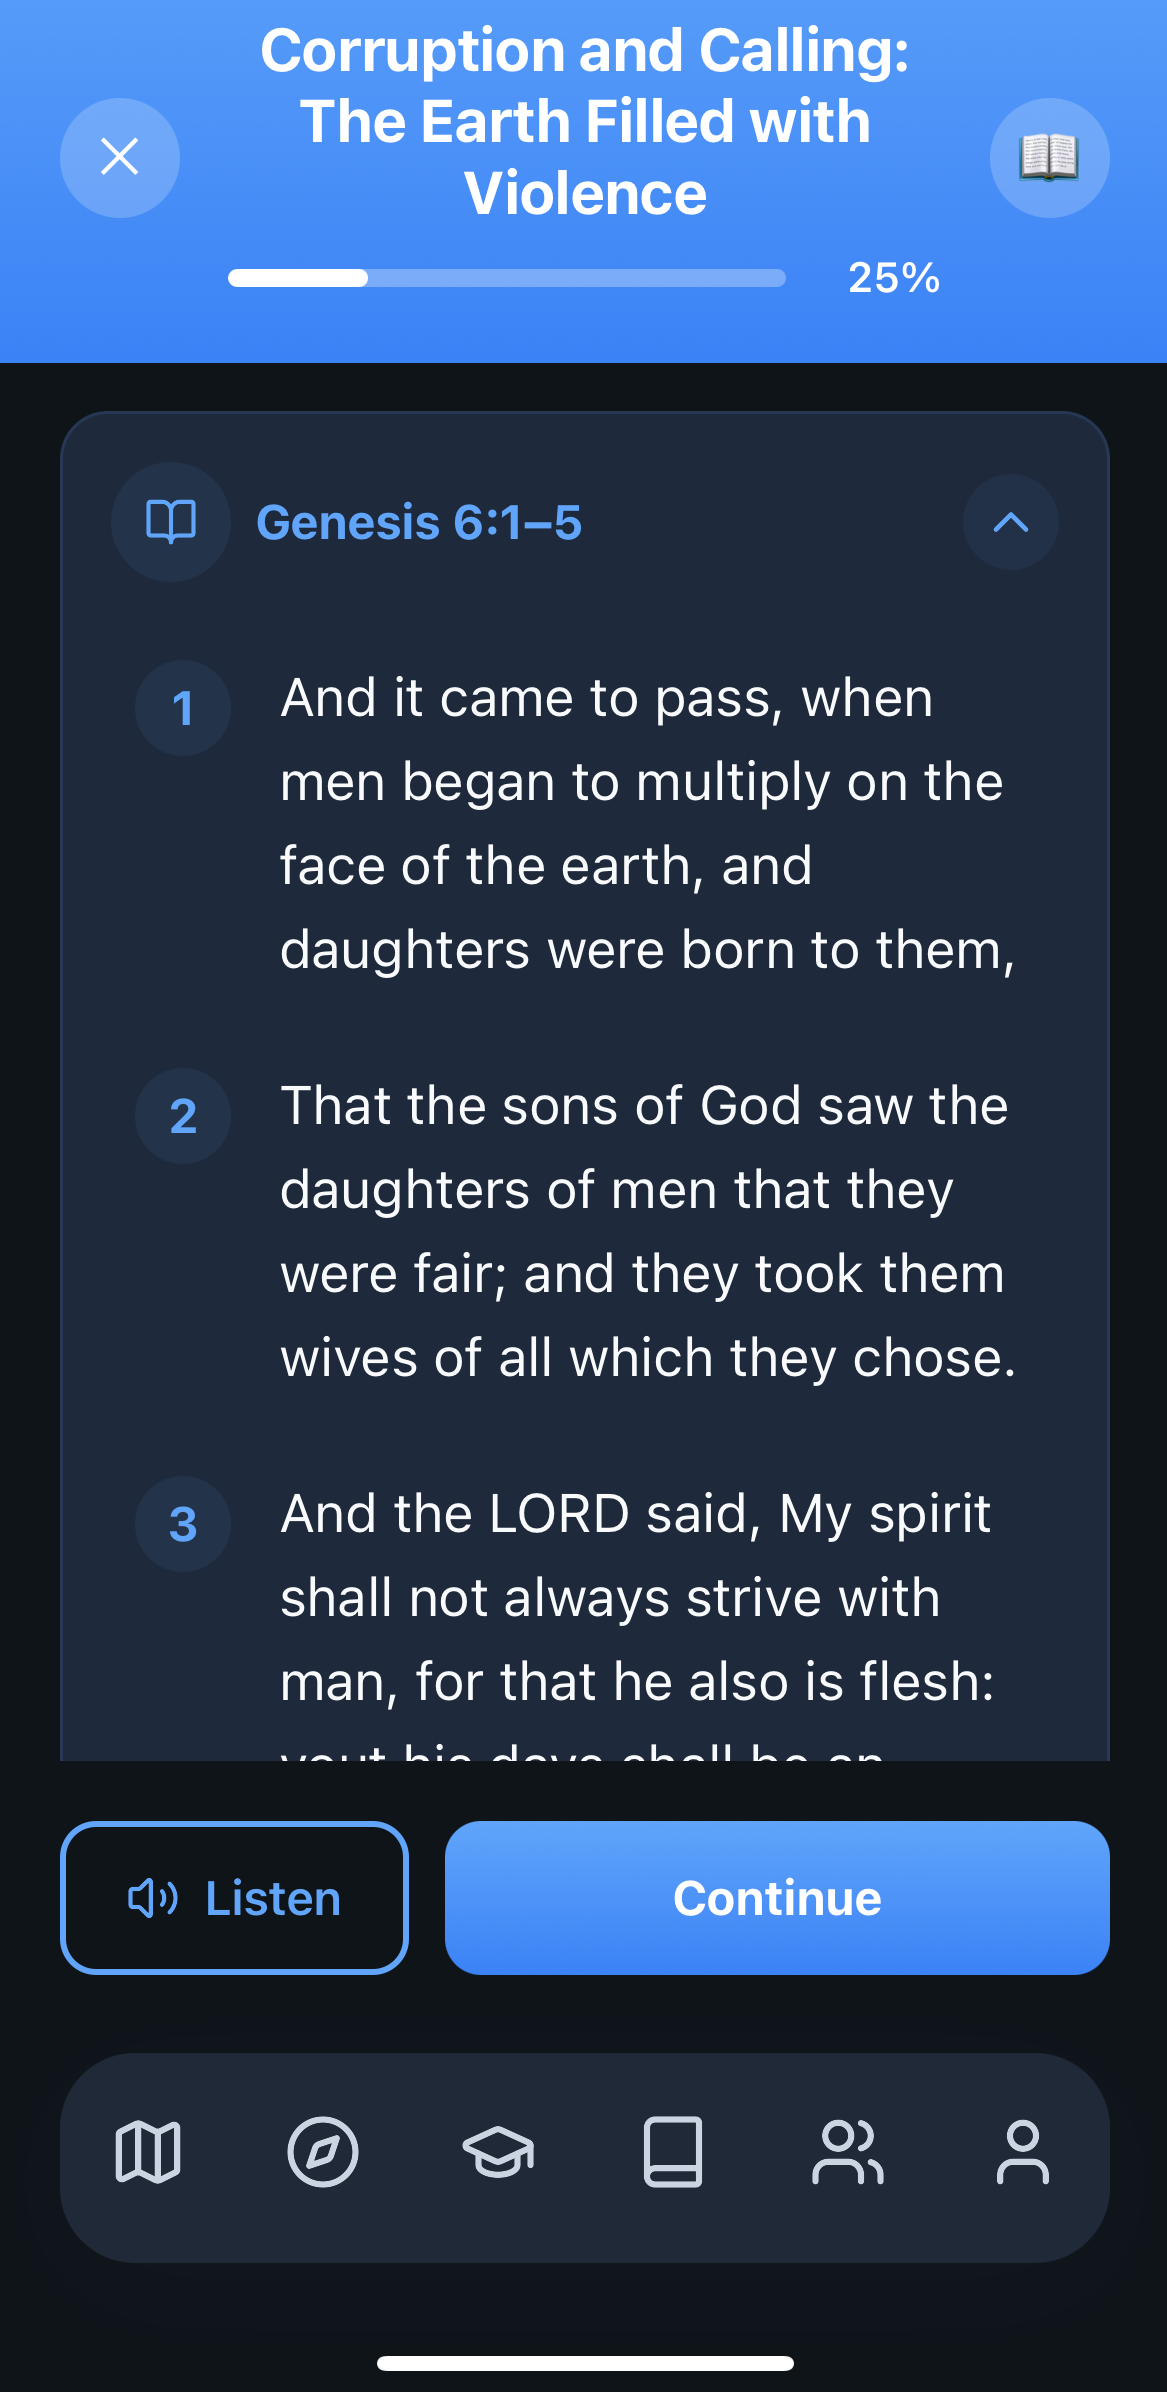The width and height of the screenshot is (1167, 2392).
Task: Open the Bible book icon in header
Action: (1049, 157)
